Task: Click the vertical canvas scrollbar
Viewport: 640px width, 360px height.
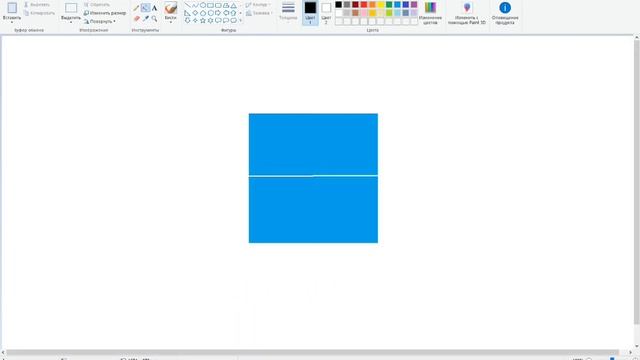Action: click(x=637, y=183)
